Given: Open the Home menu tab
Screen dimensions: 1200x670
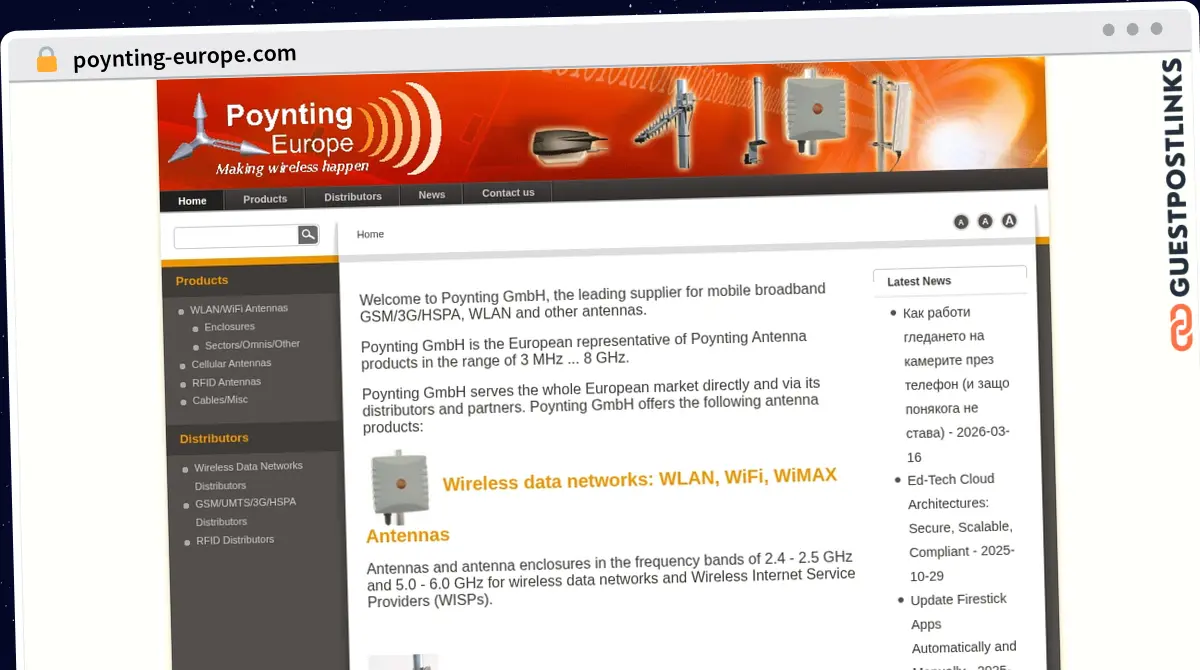Looking at the screenshot, I should (192, 200).
